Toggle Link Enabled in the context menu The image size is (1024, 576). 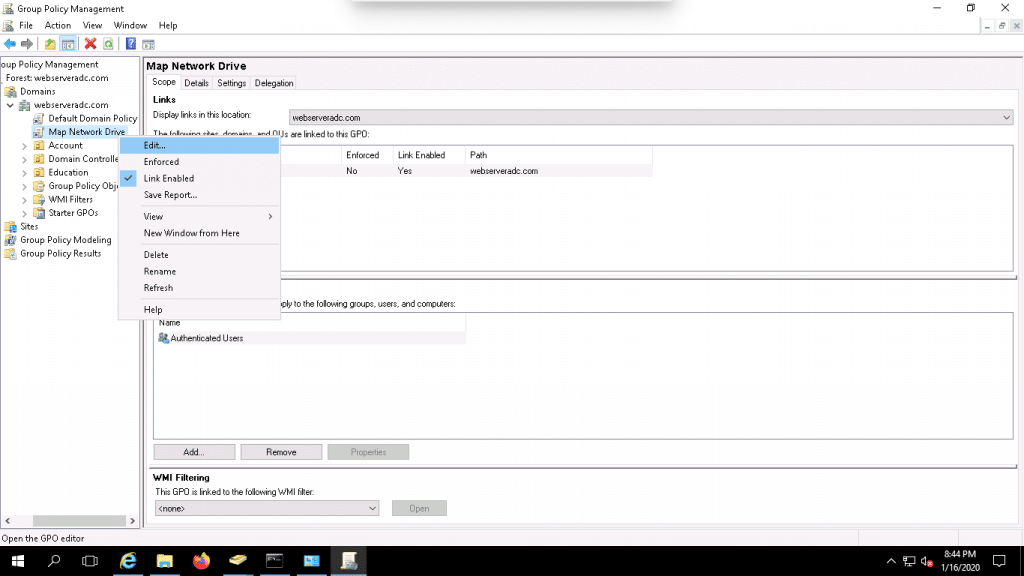pos(169,178)
